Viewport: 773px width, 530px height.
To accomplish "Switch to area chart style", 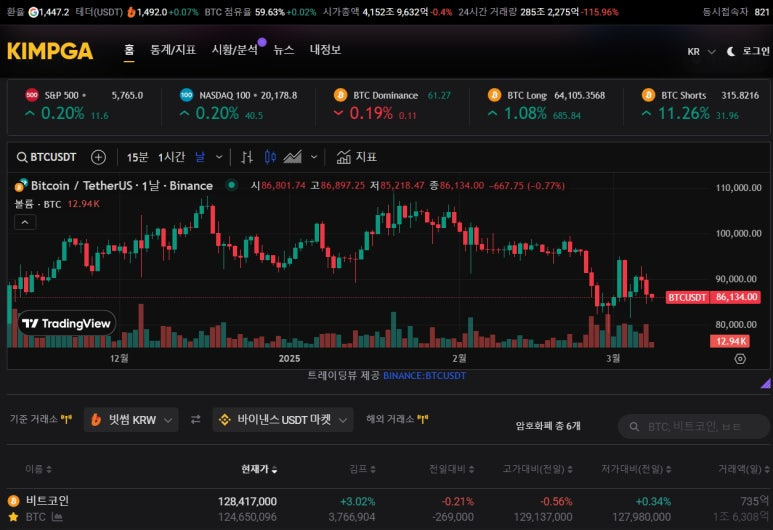I will [x=292, y=157].
